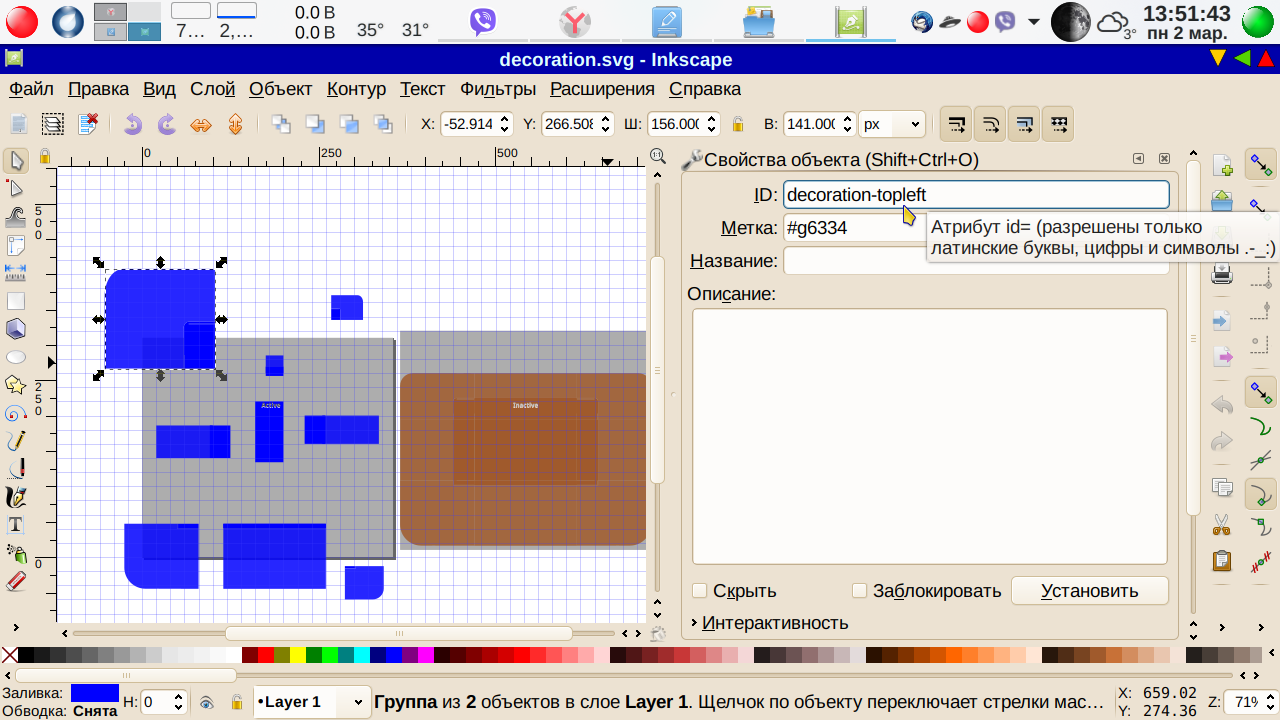Check the Заблокировать checkbox
The image size is (1280, 720).
coord(860,591)
